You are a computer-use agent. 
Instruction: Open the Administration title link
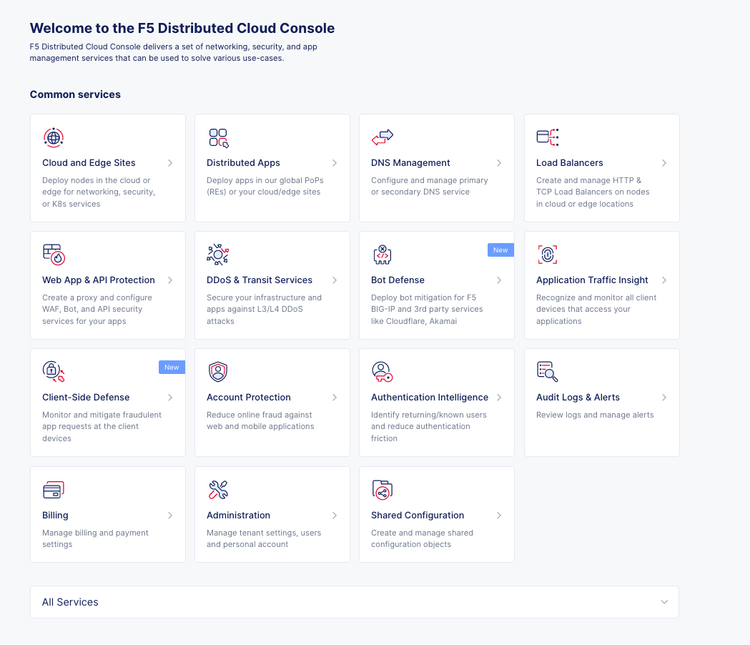[x=238, y=516]
